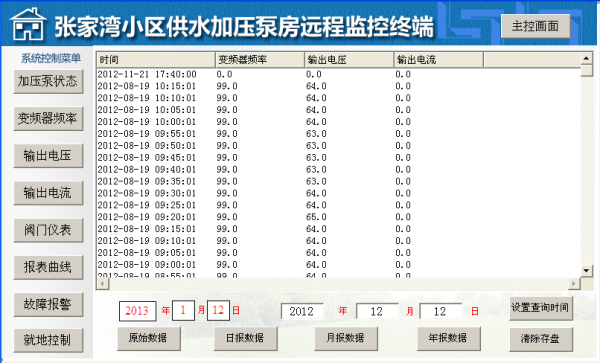Click the horizontal scroll right arrow
Viewport: 600px width, 363px height.
click(574, 283)
